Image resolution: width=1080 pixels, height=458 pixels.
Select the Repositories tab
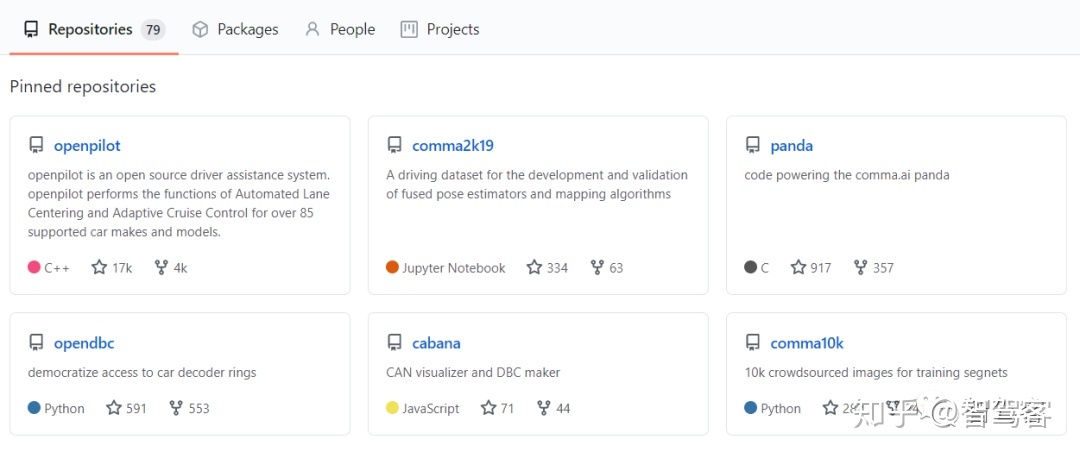tap(94, 30)
